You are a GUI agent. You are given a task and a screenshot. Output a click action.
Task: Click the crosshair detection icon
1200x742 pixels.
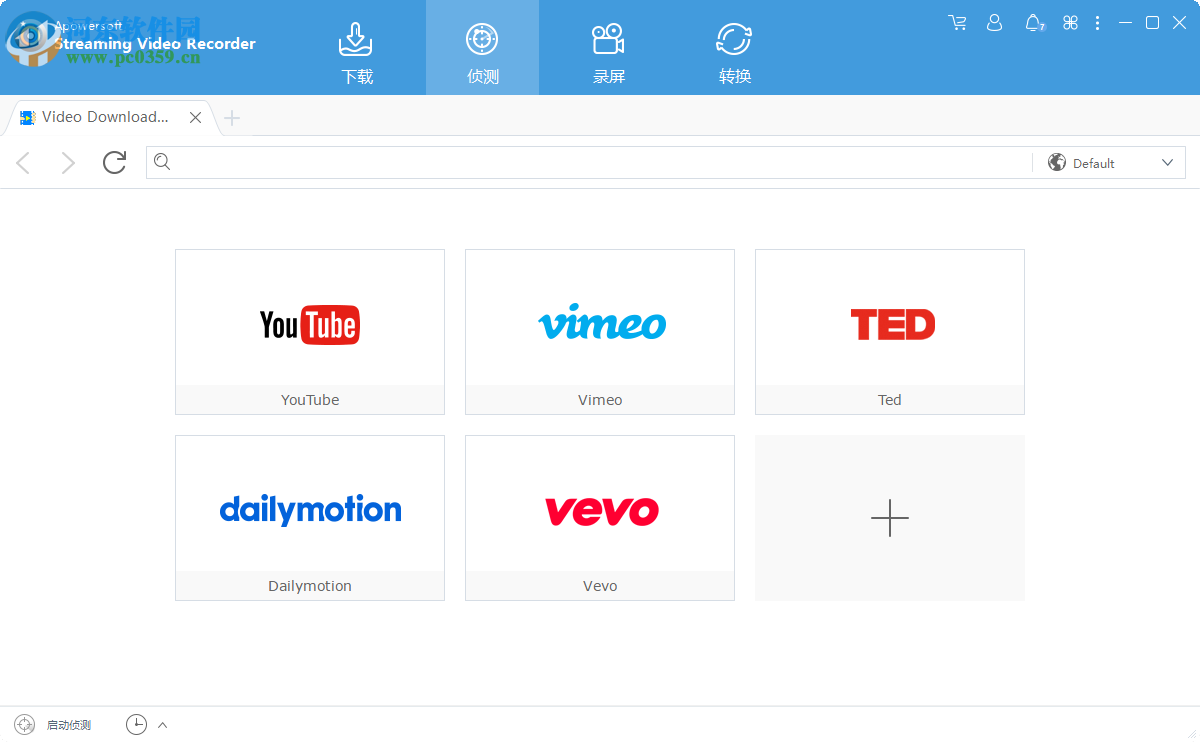[x=482, y=38]
